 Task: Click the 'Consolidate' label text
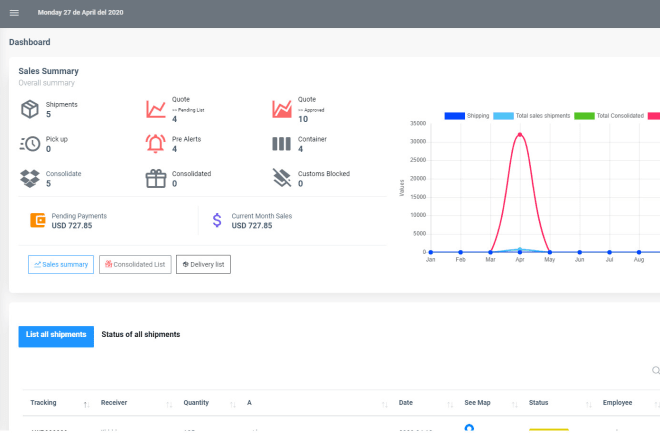[64, 173]
